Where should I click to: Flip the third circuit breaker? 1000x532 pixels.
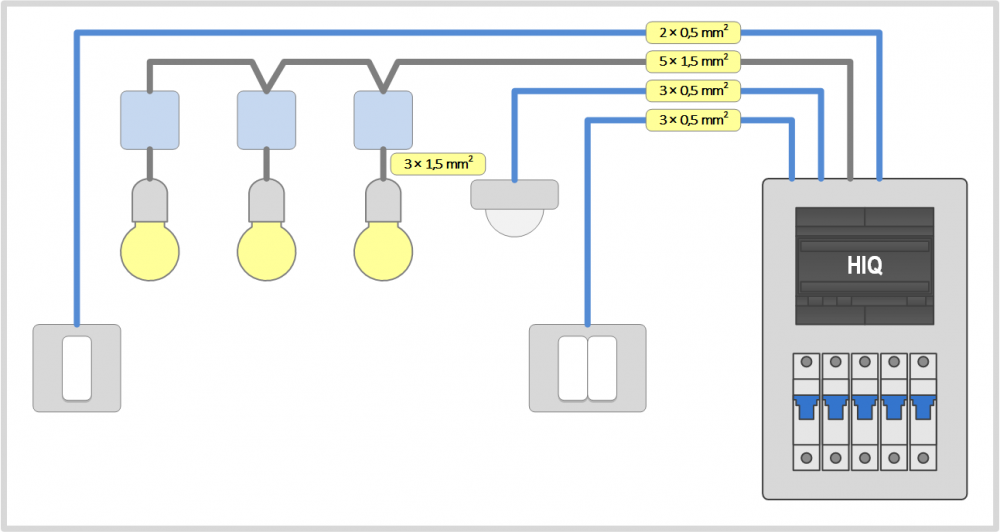tap(865, 411)
